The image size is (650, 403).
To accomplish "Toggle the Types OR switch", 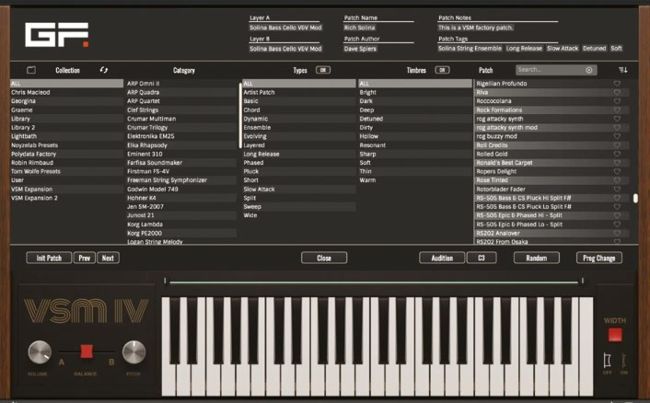I will point(323,70).
